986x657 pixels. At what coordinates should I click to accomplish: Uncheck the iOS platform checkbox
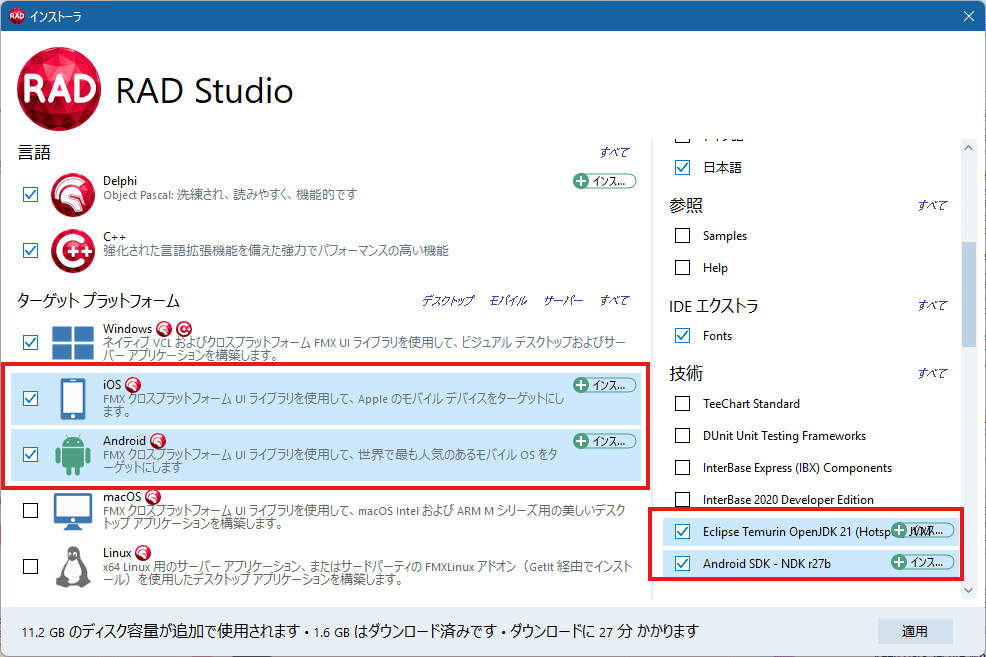pos(30,399)
